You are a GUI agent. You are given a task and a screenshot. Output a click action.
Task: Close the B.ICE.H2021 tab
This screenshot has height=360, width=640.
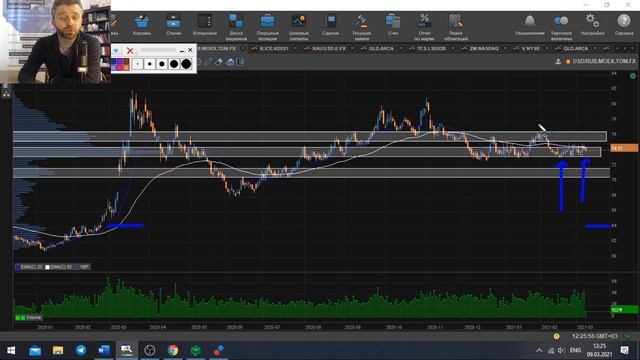coord(295,49)
